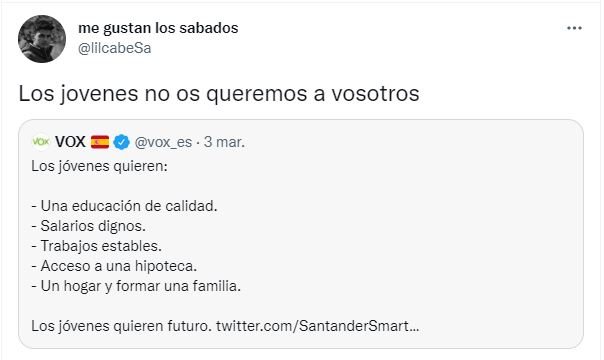Screen dimensions: 604x360
Task: Open the VOX logo avatar in quoted tweet
Action: (41, 142)
